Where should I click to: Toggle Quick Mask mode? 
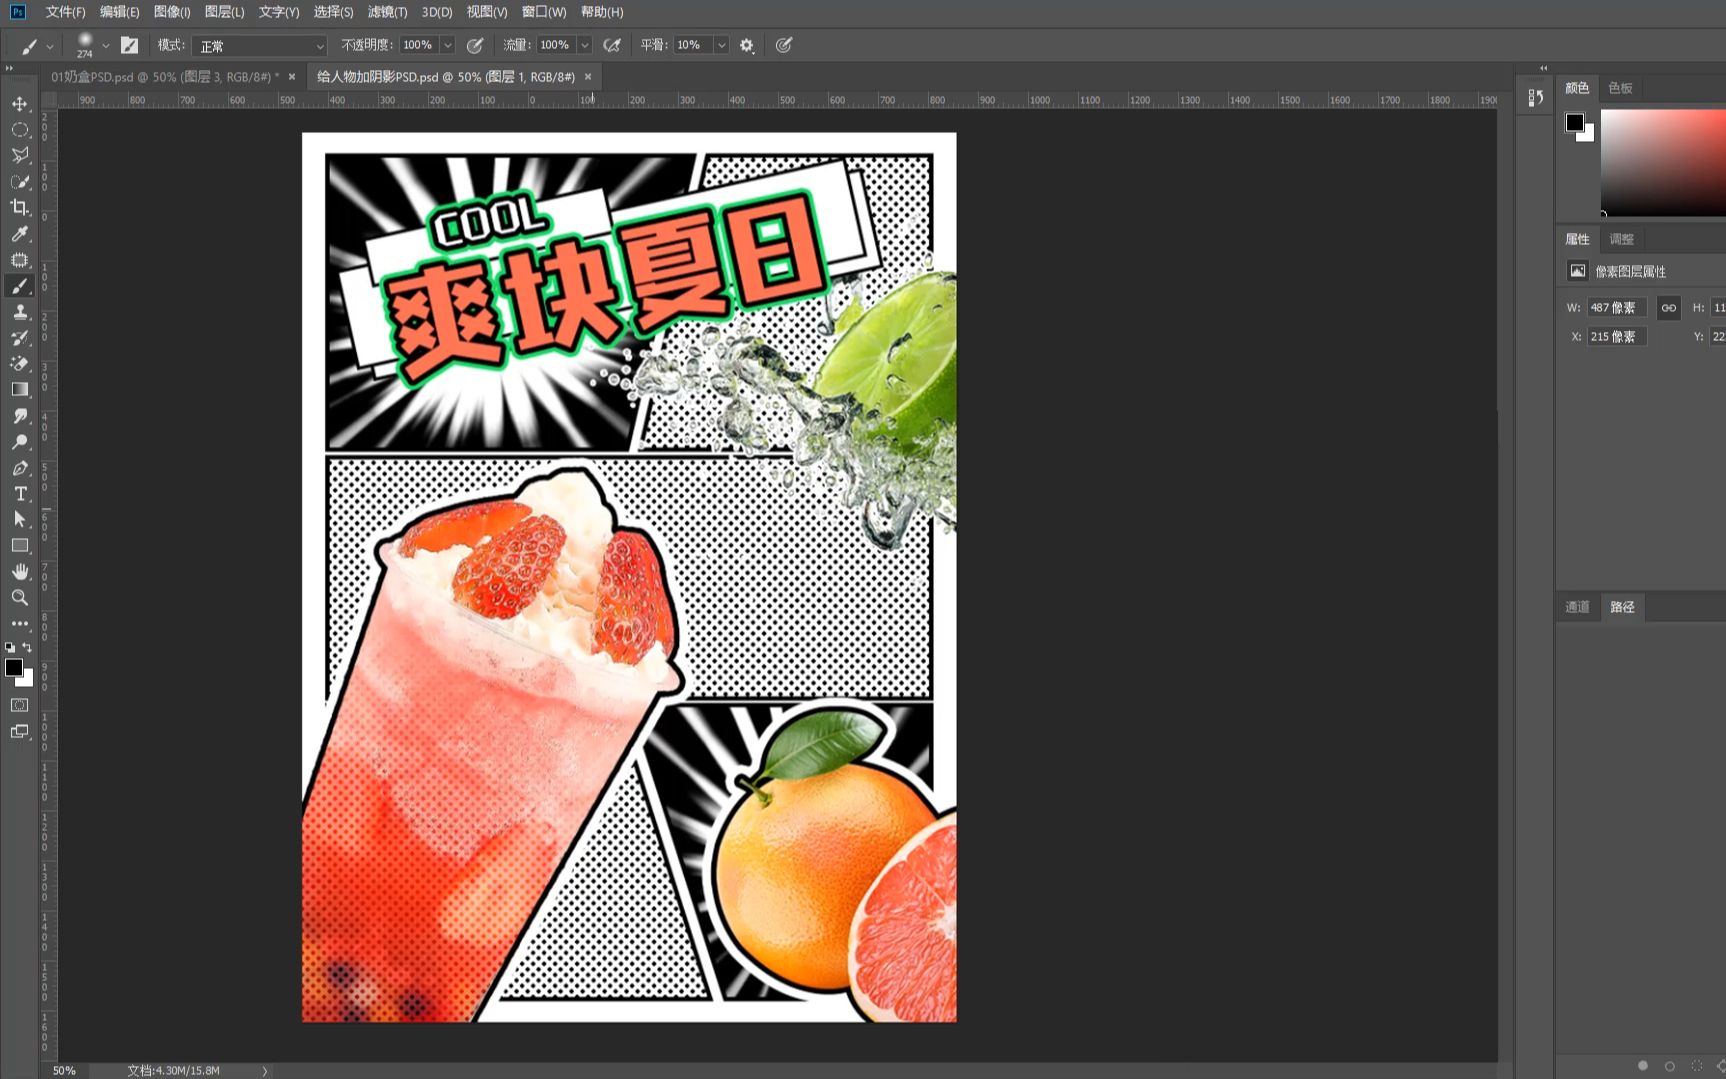point(20,705)
